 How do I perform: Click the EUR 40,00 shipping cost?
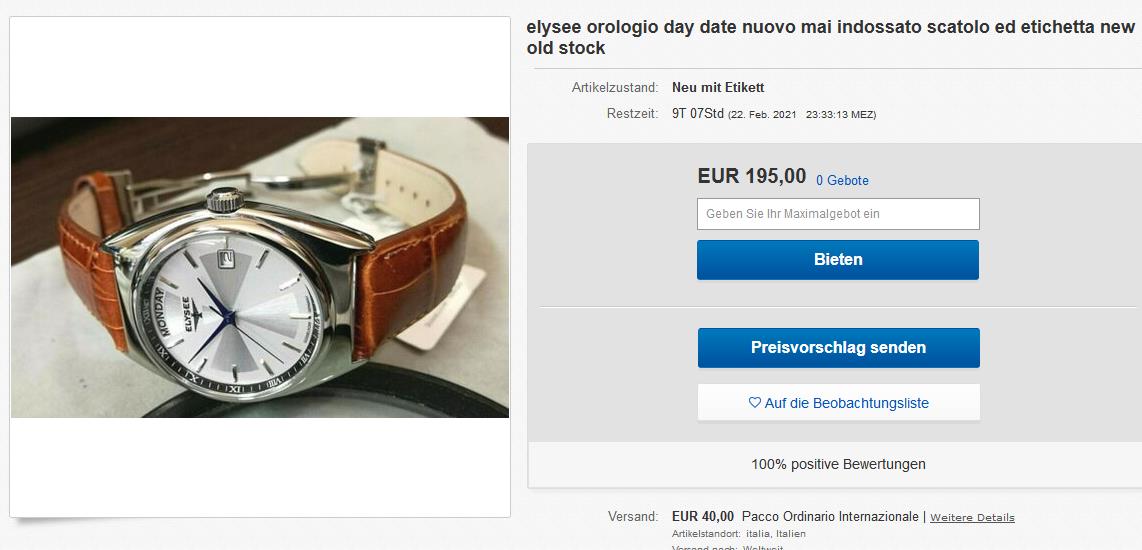click(x=703, y=516)
